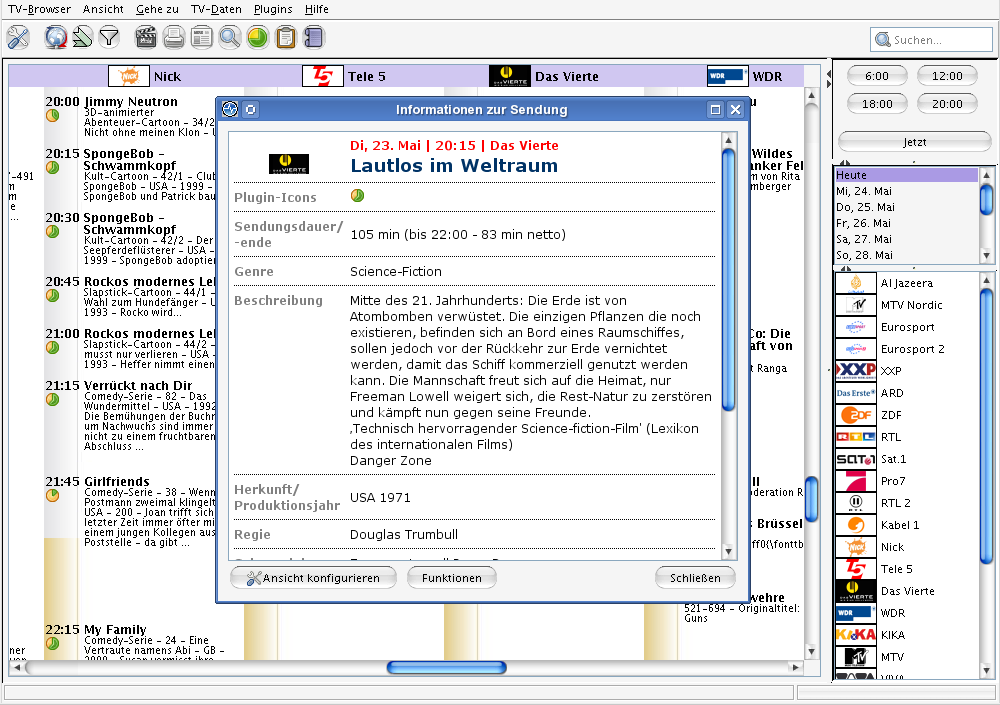Select Do, 25. Mai in the date list
1000x705 pixels.
click(906, 207)
